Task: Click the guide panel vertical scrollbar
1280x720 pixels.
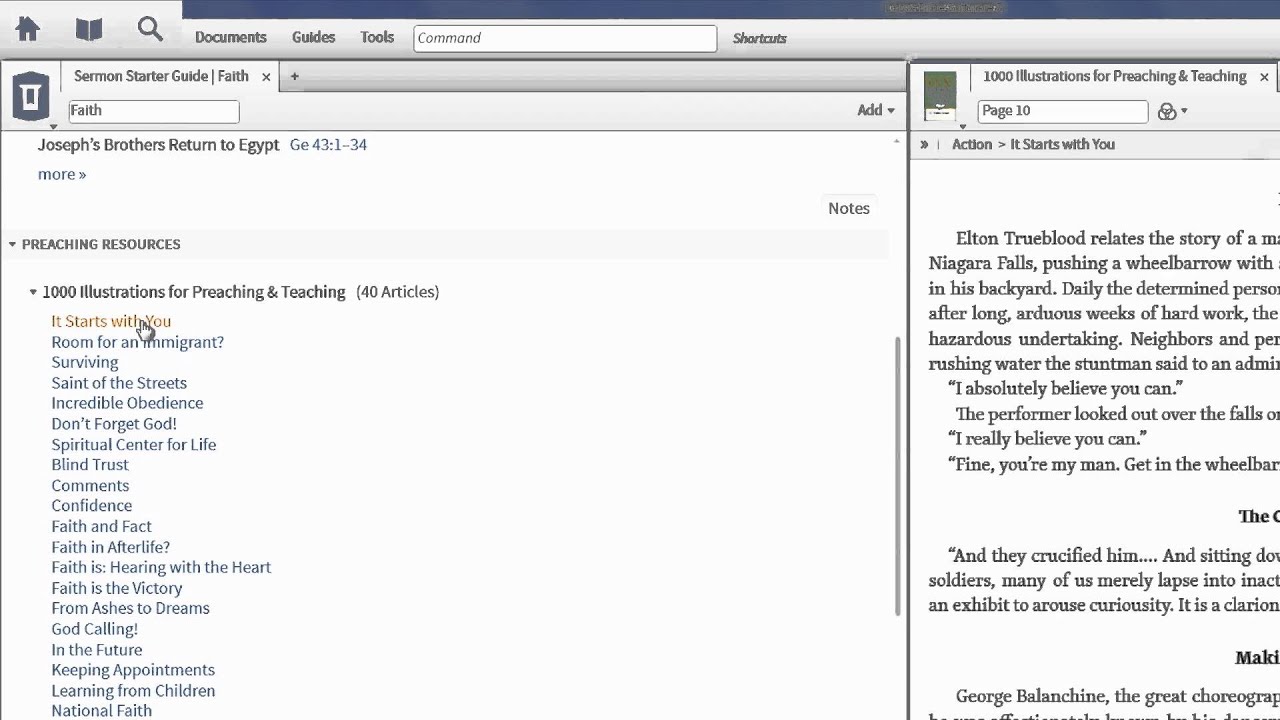Action: pyautogui.click(x=897, y=475)
